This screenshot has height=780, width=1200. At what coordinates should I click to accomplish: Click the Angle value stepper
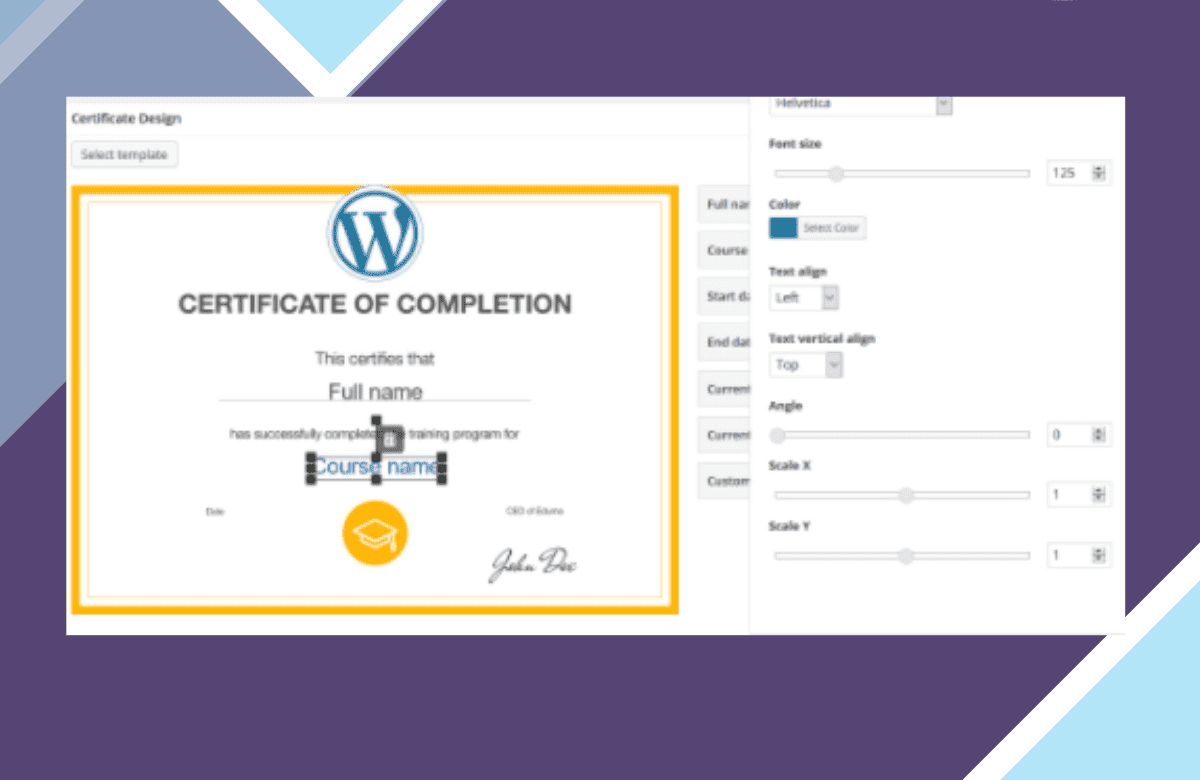[1098, 435]
